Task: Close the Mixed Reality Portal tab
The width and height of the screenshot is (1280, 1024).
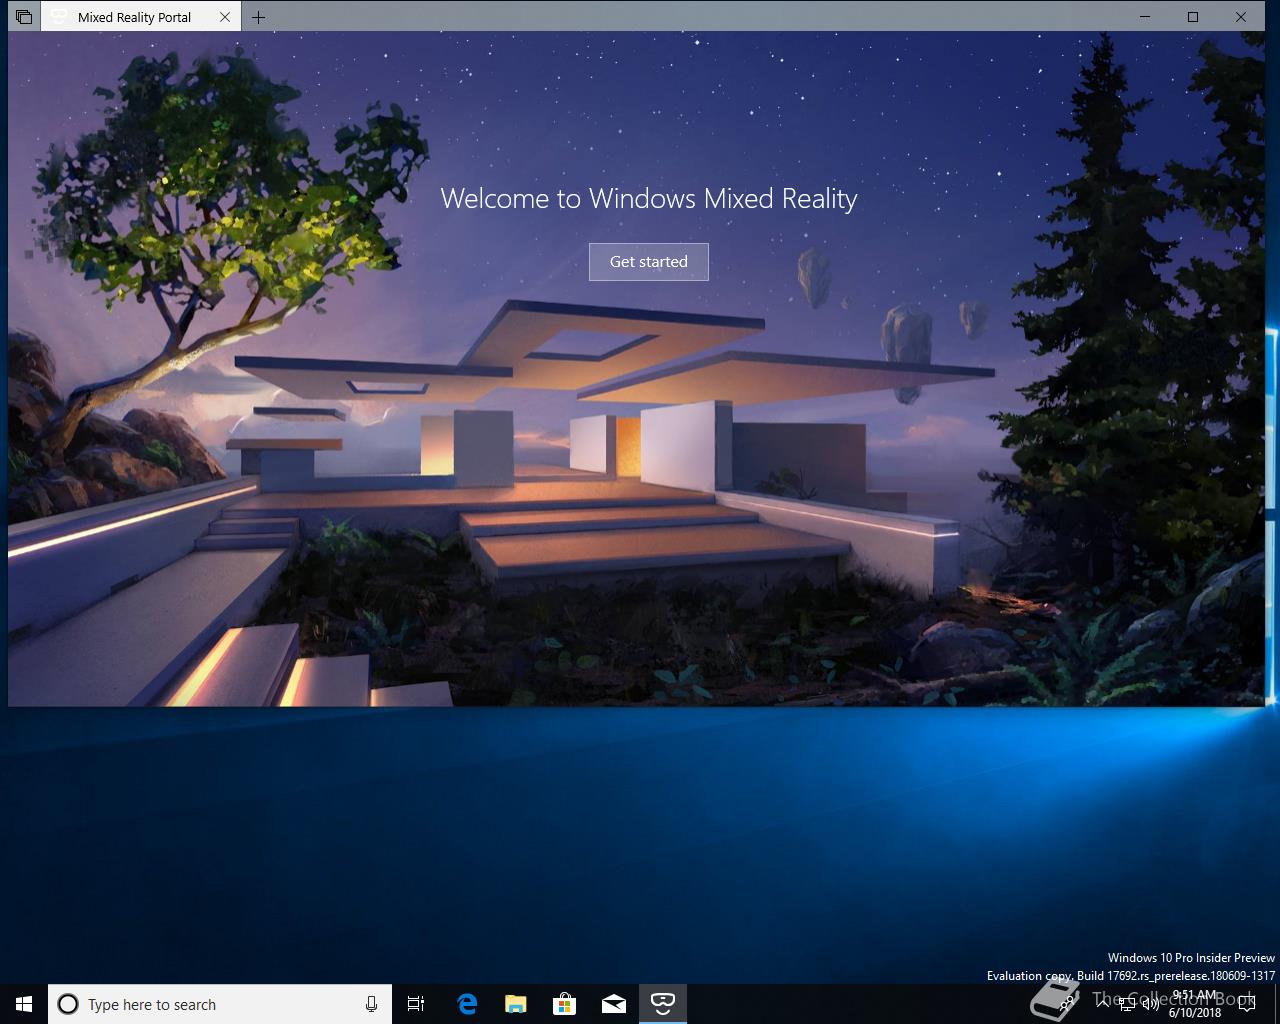Action: (x=225, y=17)
